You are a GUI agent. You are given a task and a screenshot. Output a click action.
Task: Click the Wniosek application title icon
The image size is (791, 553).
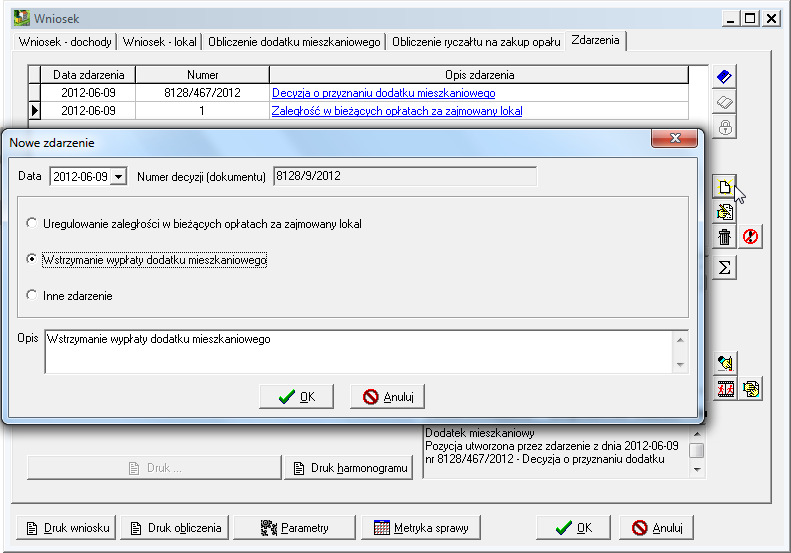pyautogui.click(x=22, y=18)
